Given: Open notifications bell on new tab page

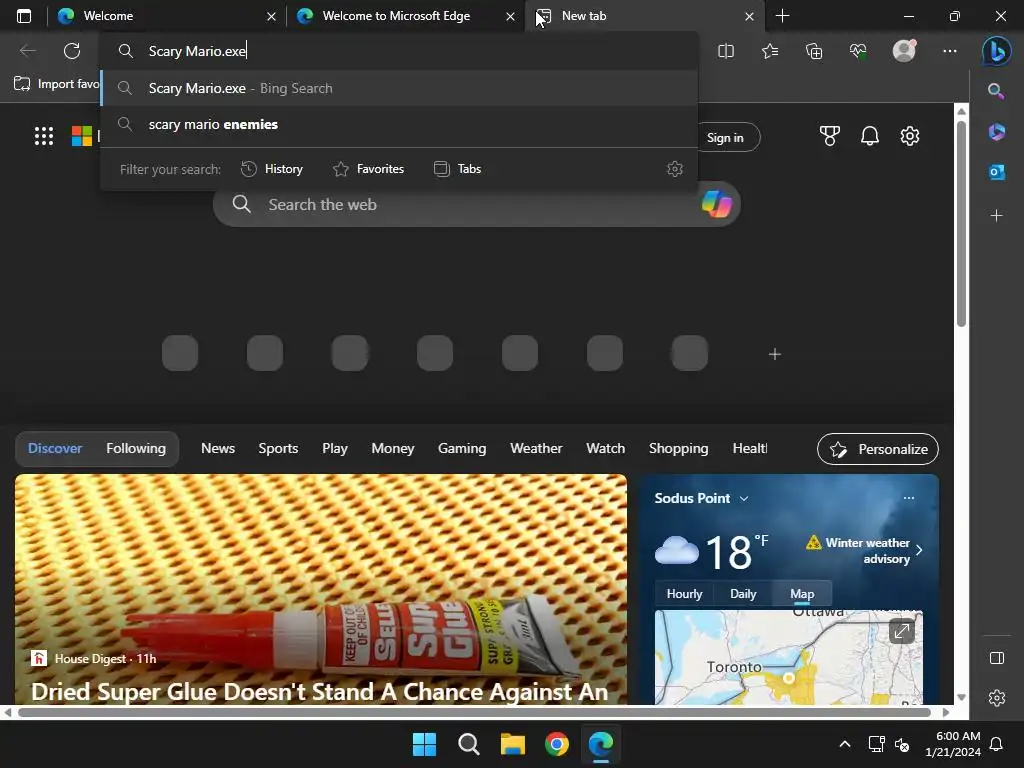Looking at the screenshot, I should coord(869,136).
